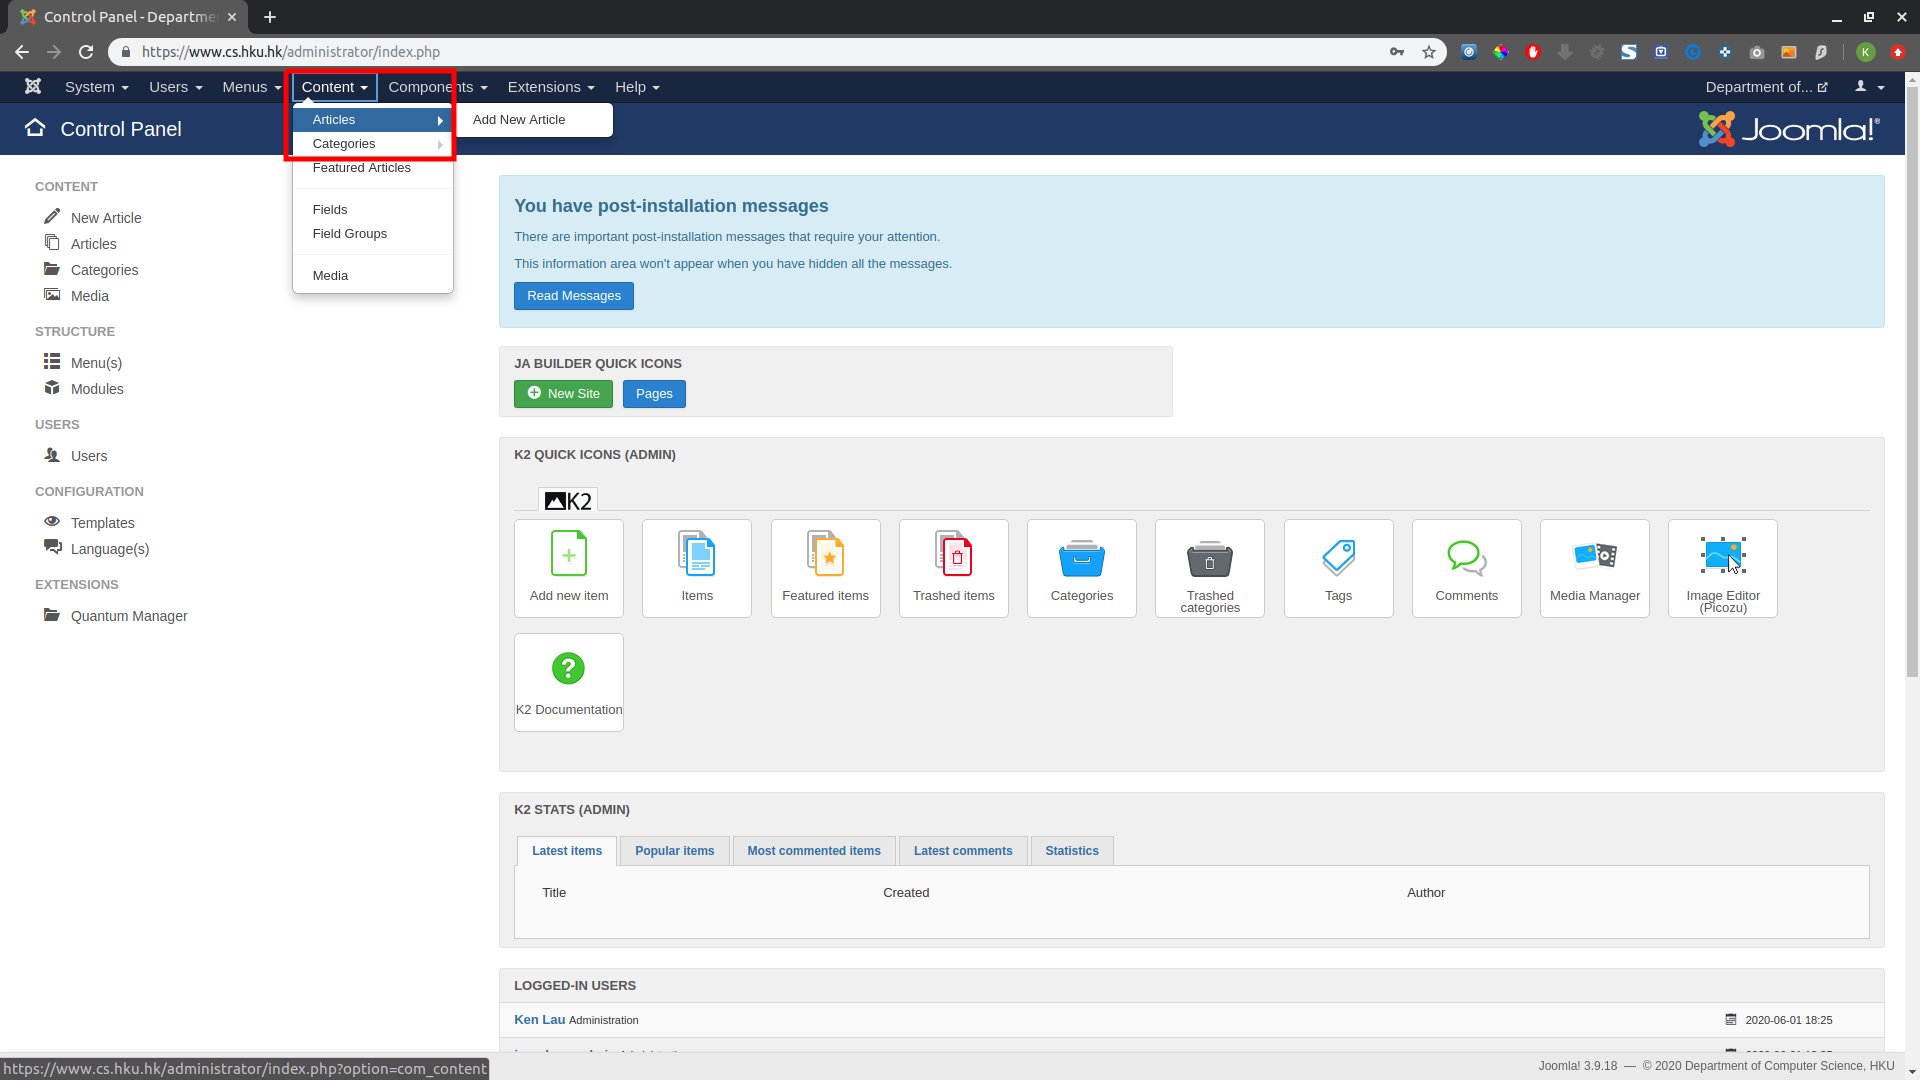Open the Content dropdown menu
1920x1080 pixels.
click(x=334, y=87)
